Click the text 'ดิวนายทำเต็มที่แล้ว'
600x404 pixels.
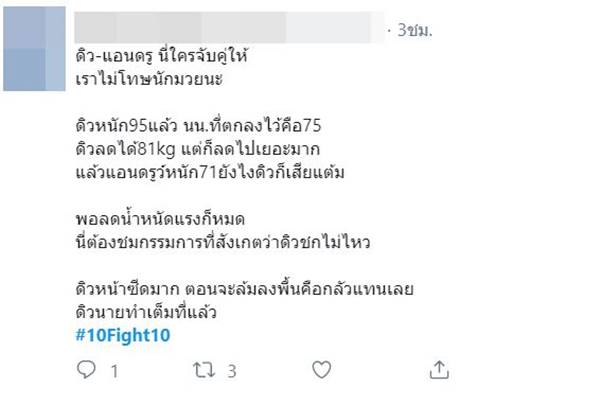[145, 311]
